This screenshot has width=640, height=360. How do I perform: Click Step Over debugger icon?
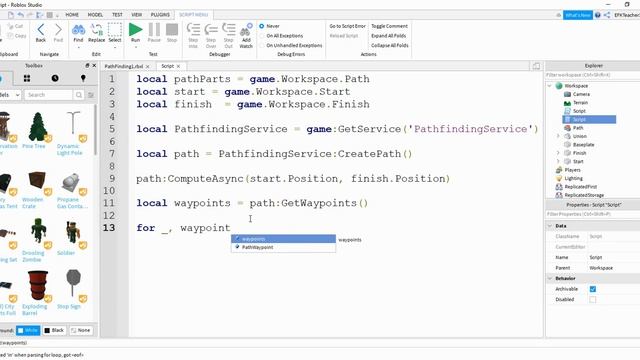(211, 29)
